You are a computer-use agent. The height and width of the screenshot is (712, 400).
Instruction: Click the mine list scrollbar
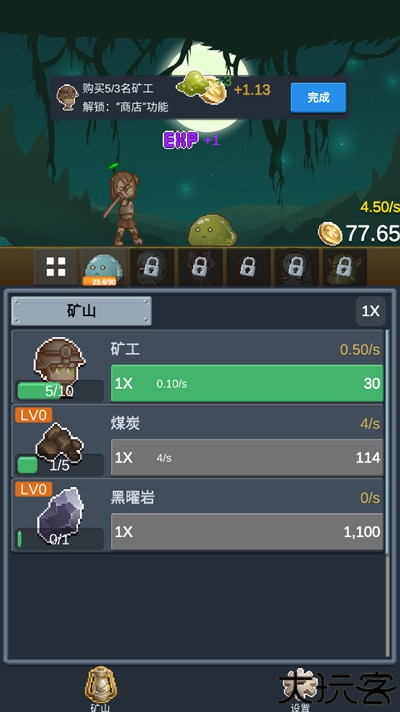click(387, 493)
